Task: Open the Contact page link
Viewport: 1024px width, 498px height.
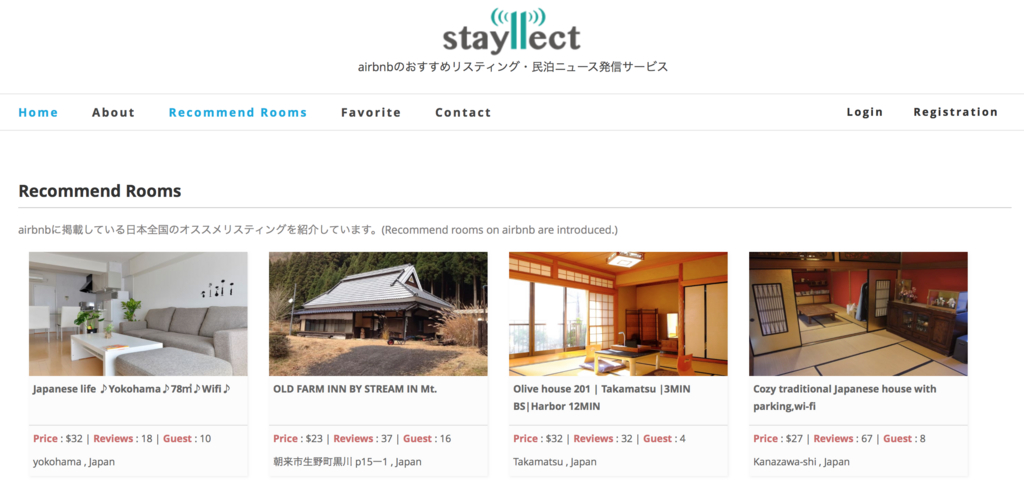Action: click(x=463, y=112)
